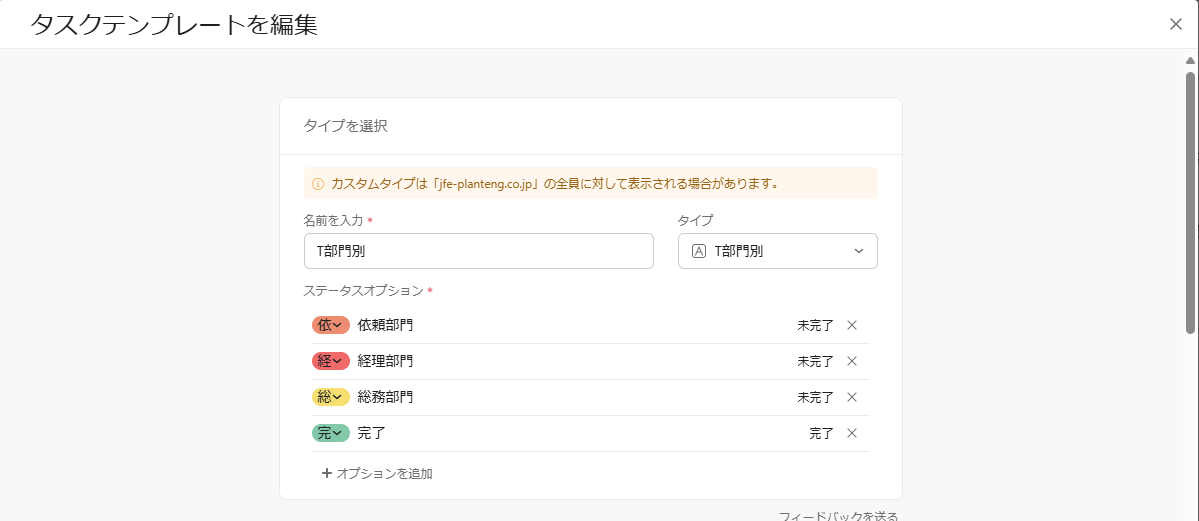
Task: Delete the 完了 status option
Action: 852,433
